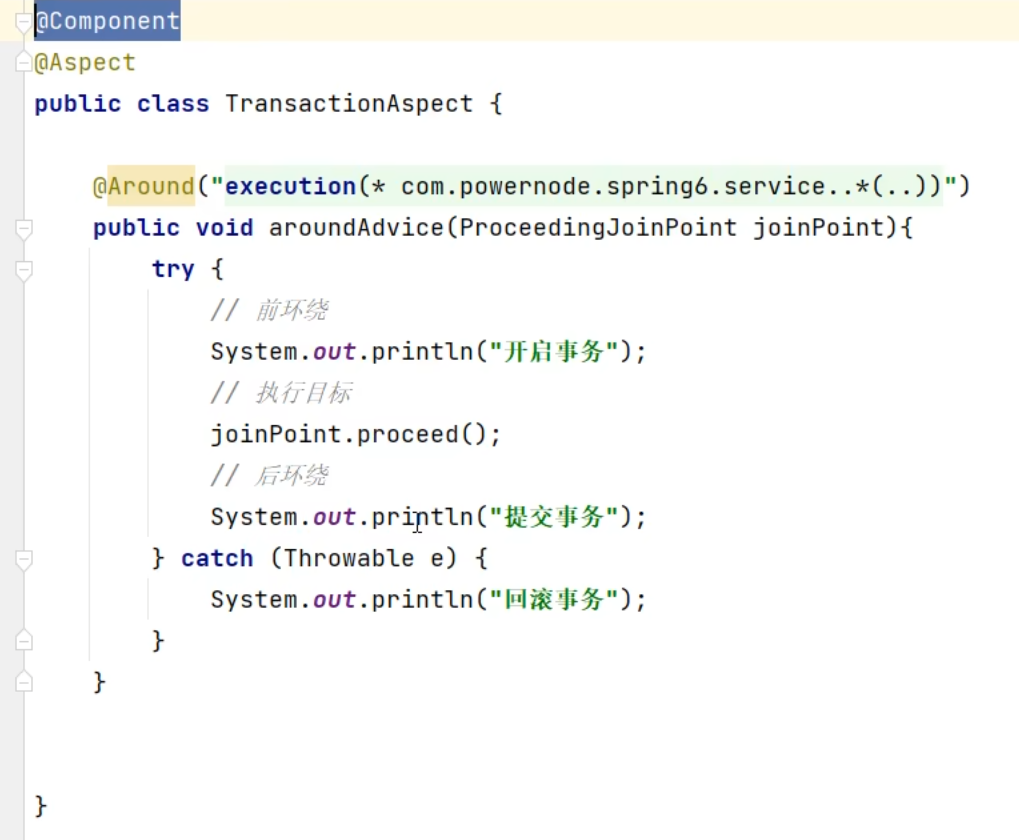Collapse the catch block gutter marker

coord(23,559)
